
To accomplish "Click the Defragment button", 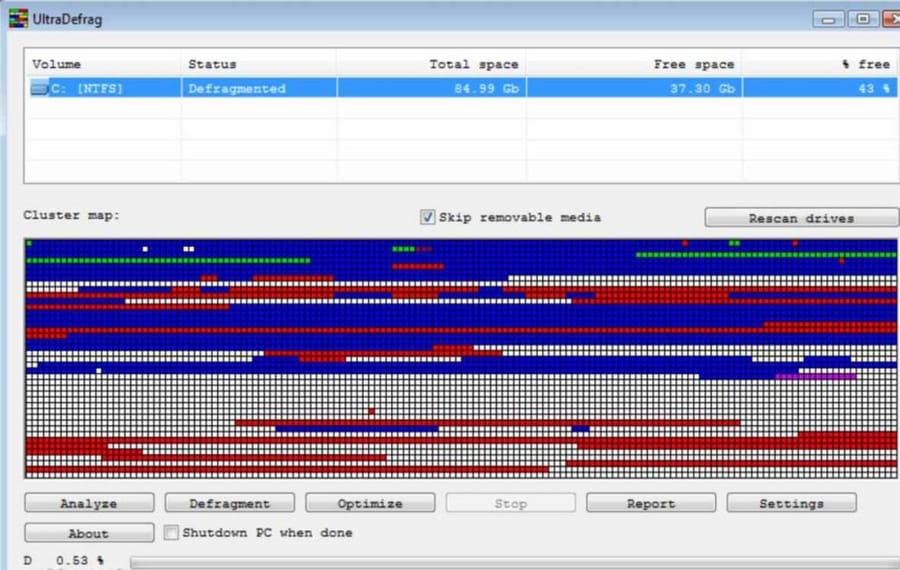I will pos(230,503).
